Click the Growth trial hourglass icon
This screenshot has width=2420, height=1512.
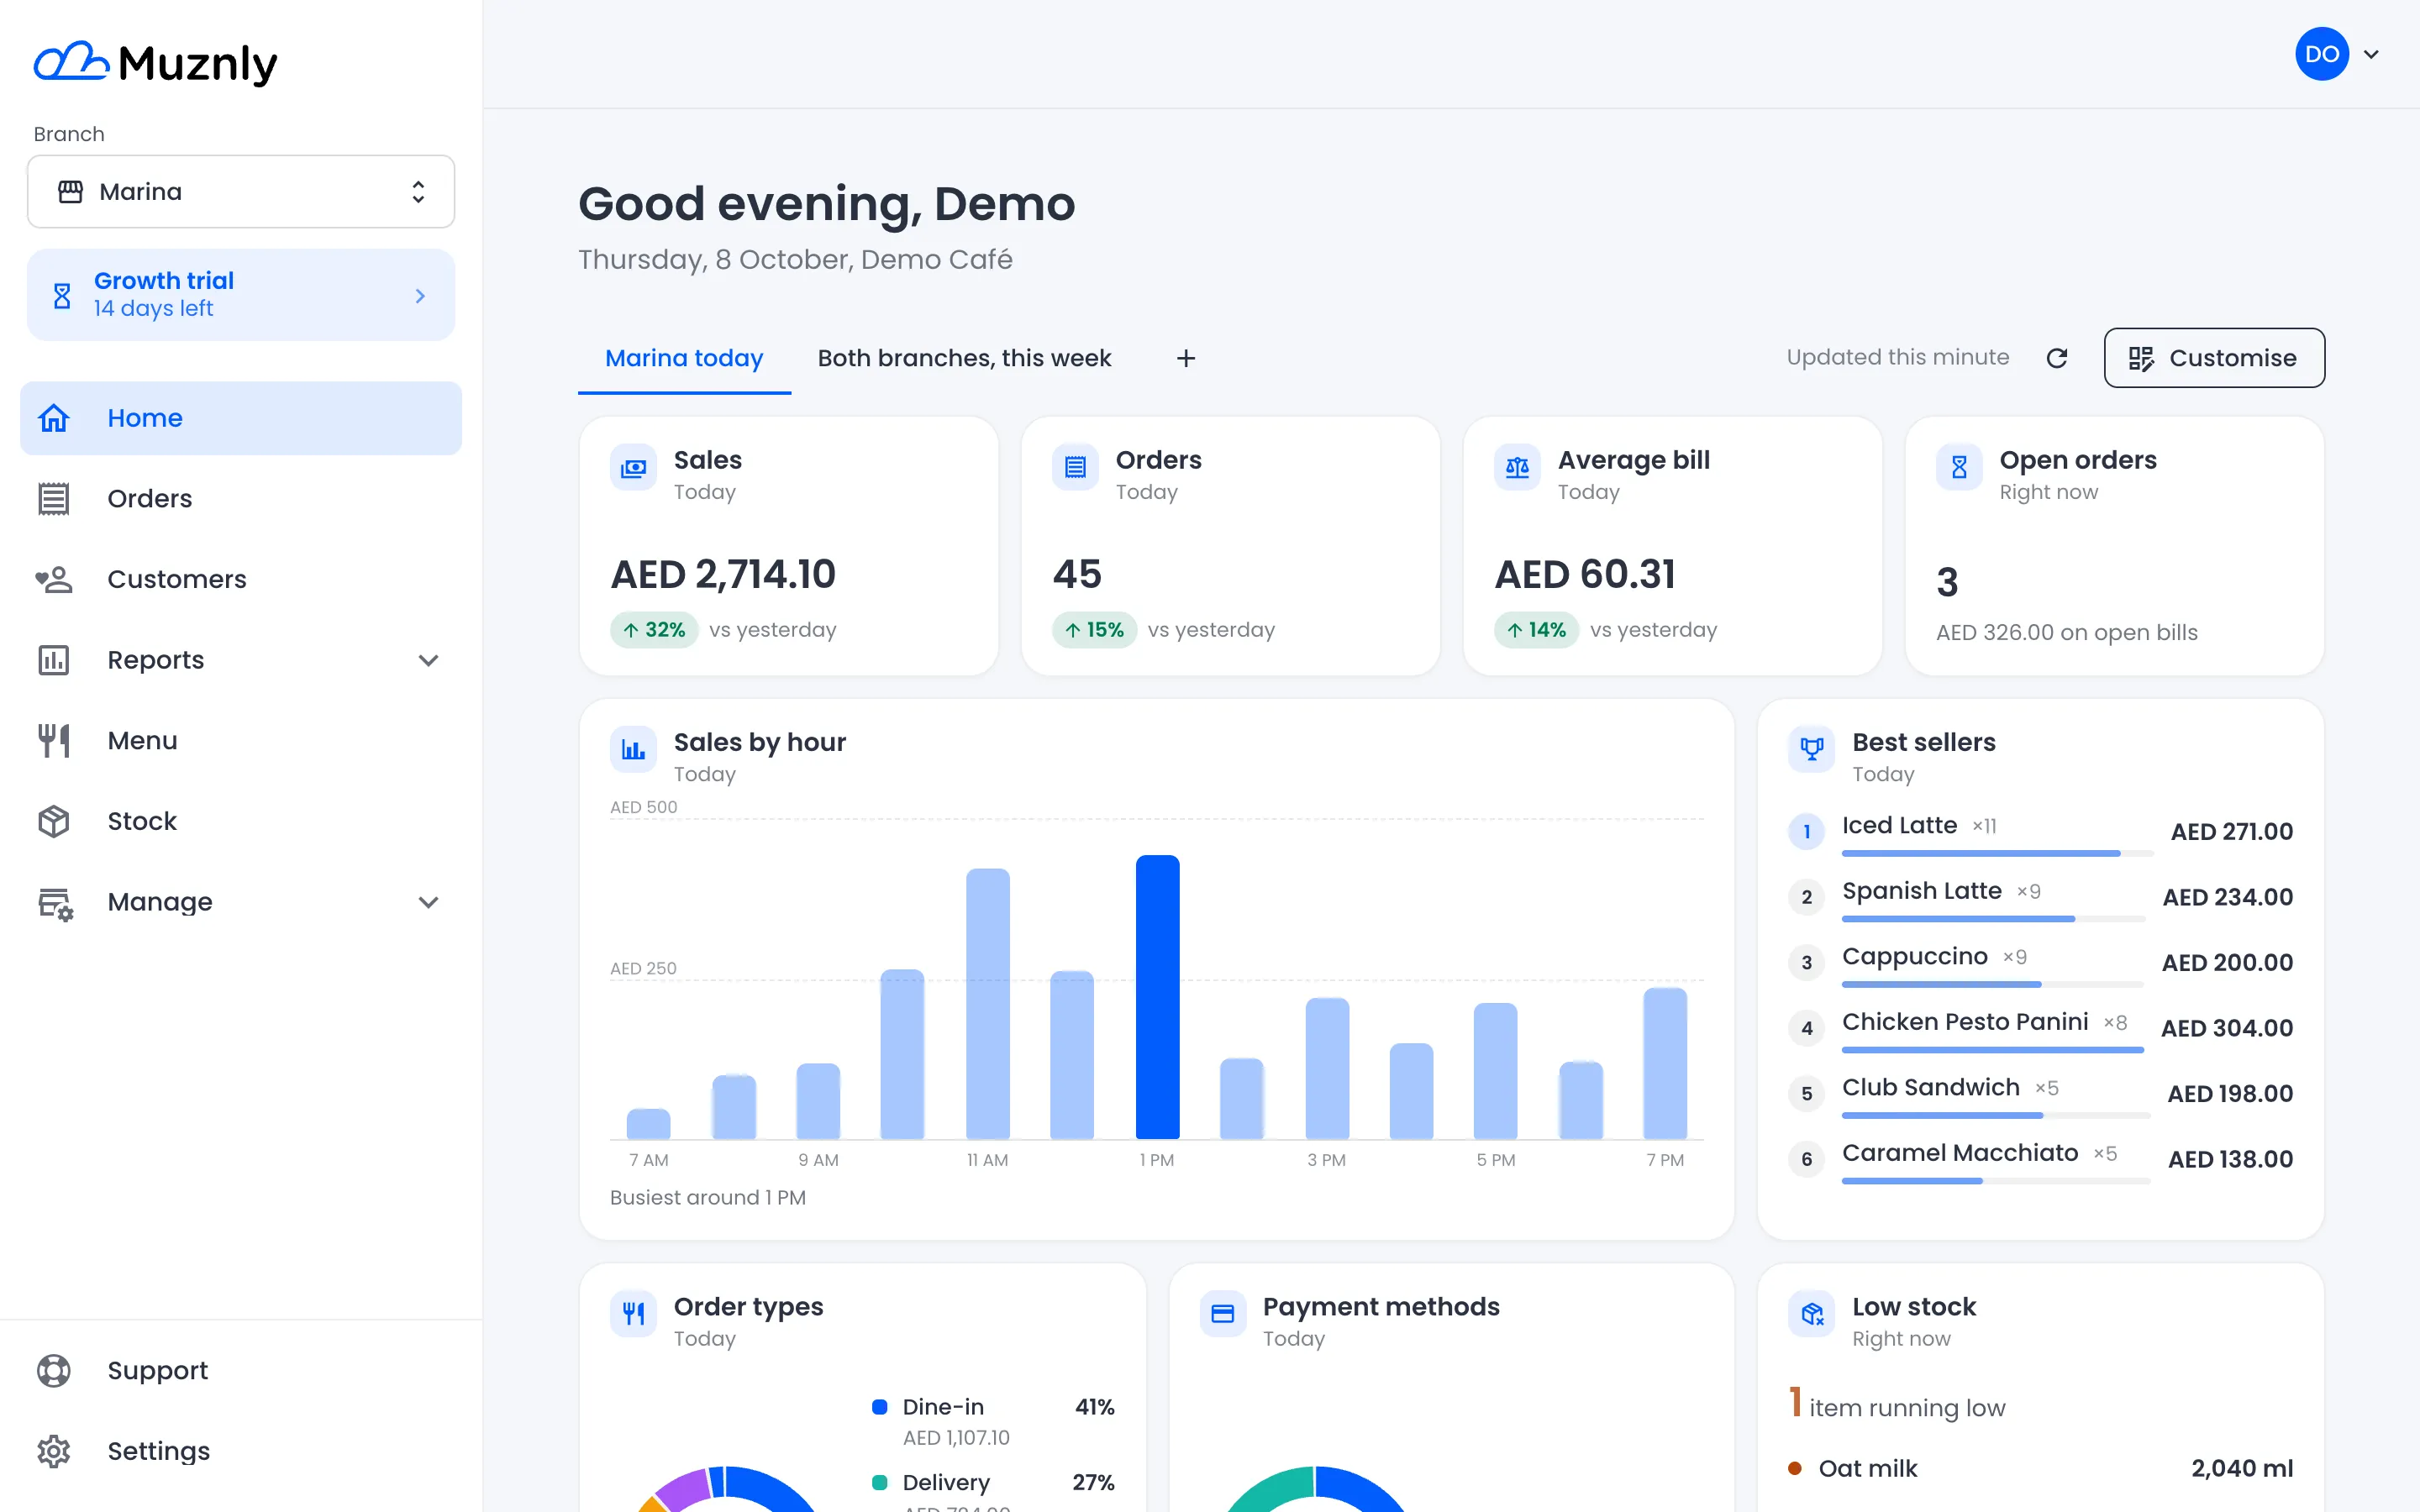[62, 295]
